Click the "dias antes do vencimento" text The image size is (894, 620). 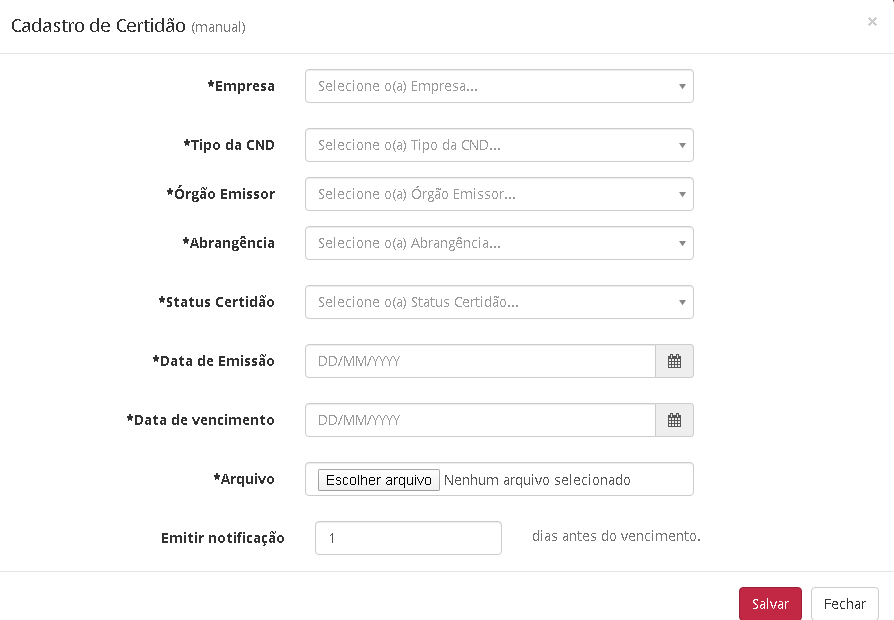tap(616, 536)
